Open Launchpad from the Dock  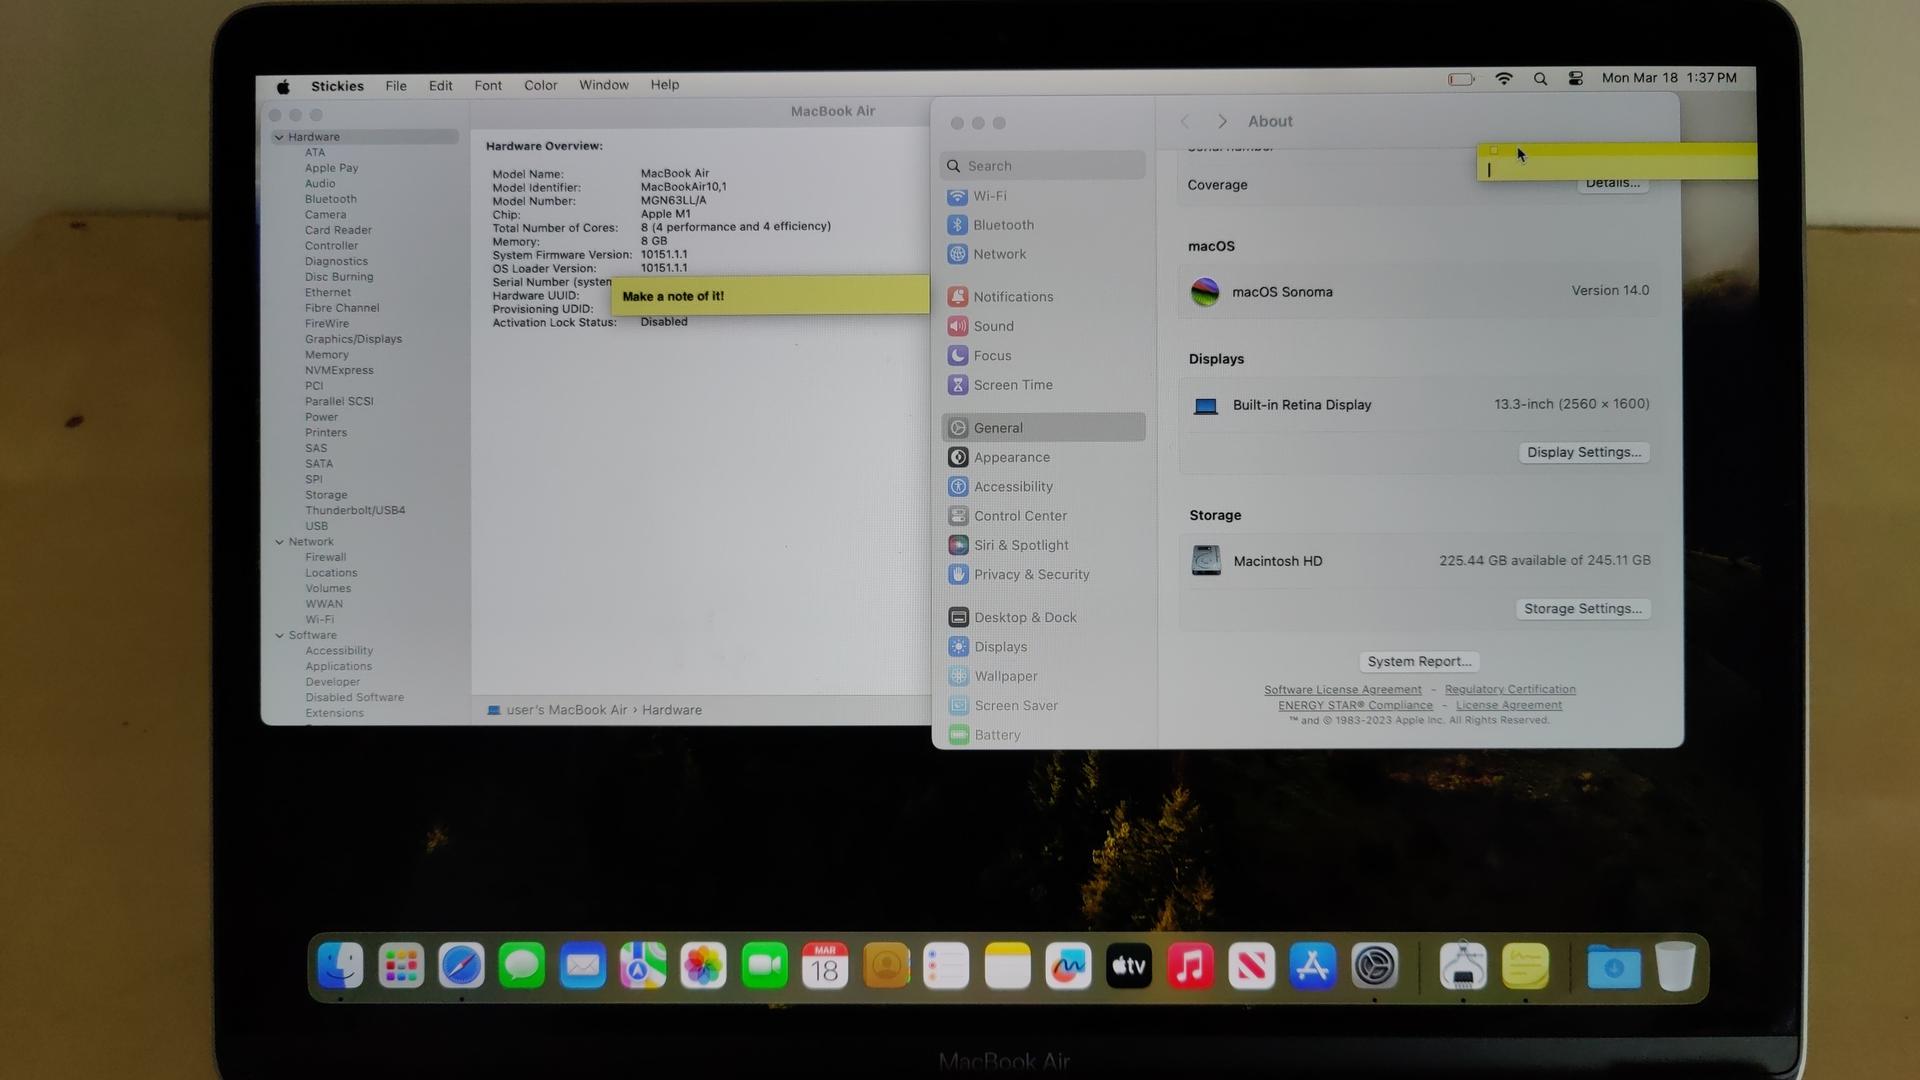401,967
